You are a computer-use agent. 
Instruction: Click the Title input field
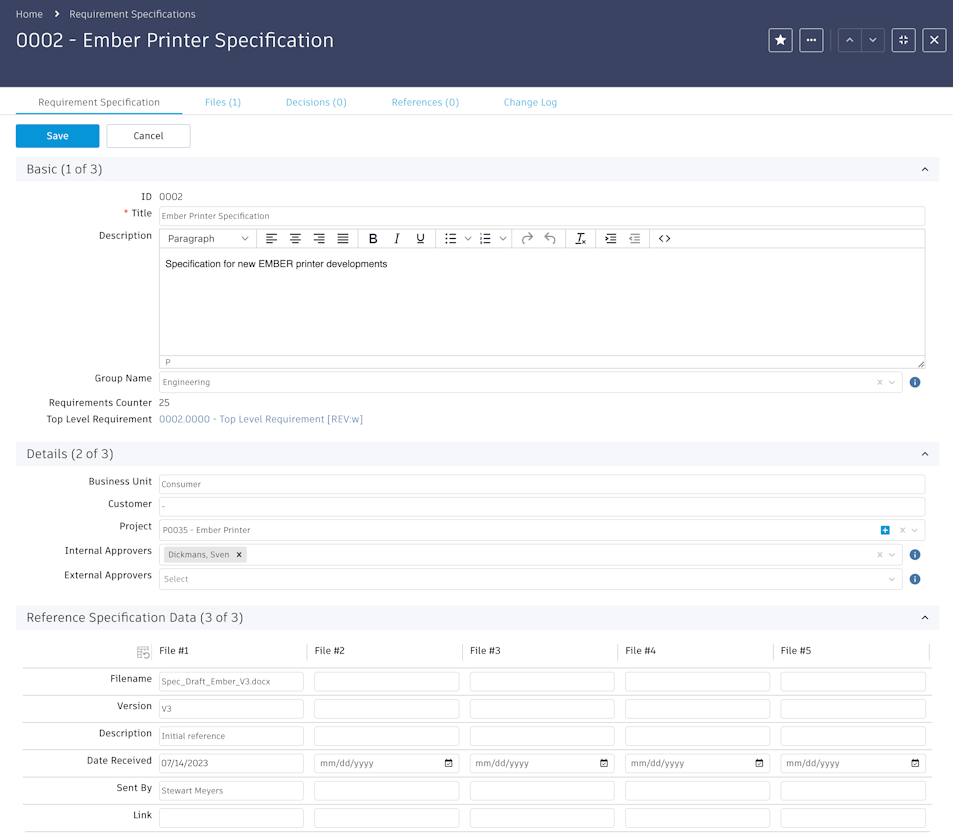[x=542, y=216]
